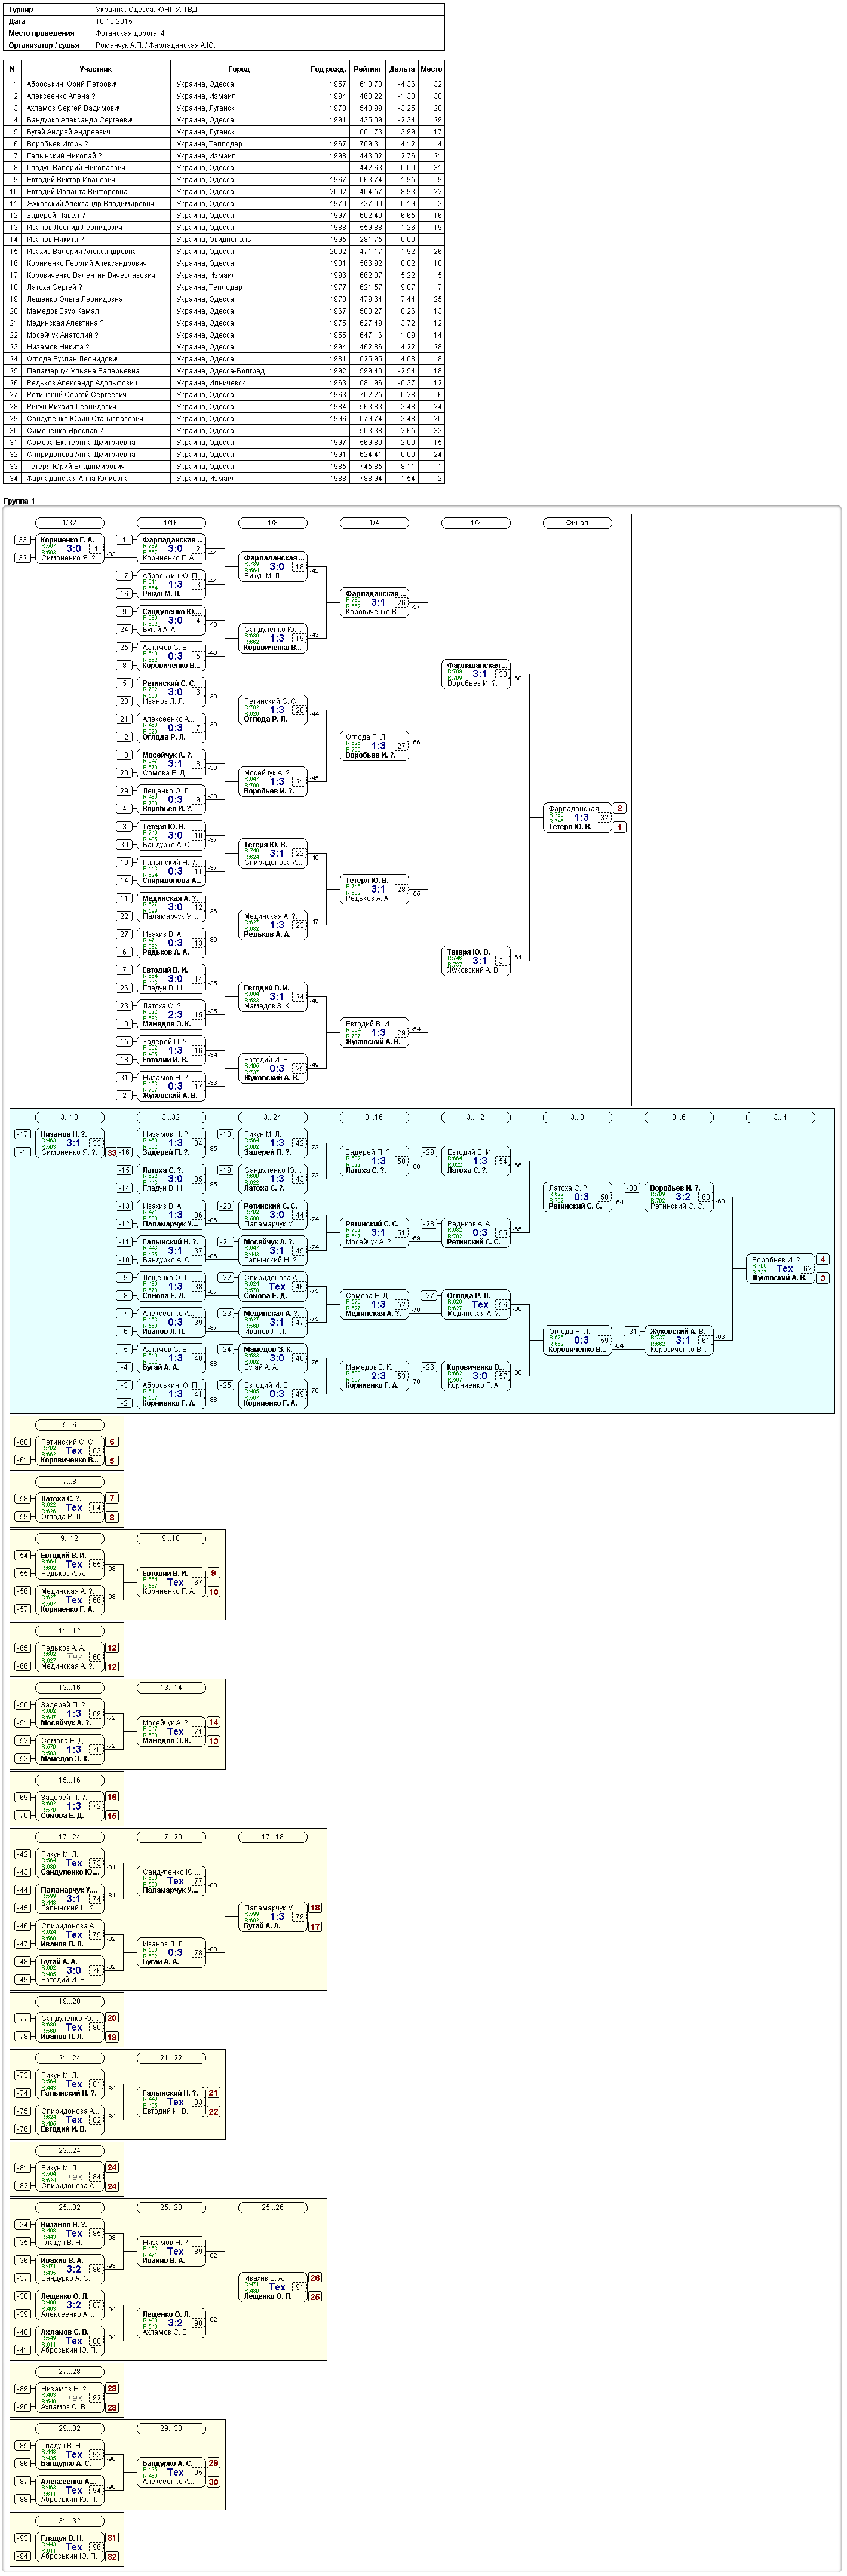Screen dimensions: 847x2576
Task: Click the date value "10.10.2015"
Action: click(x=112, y=21)
